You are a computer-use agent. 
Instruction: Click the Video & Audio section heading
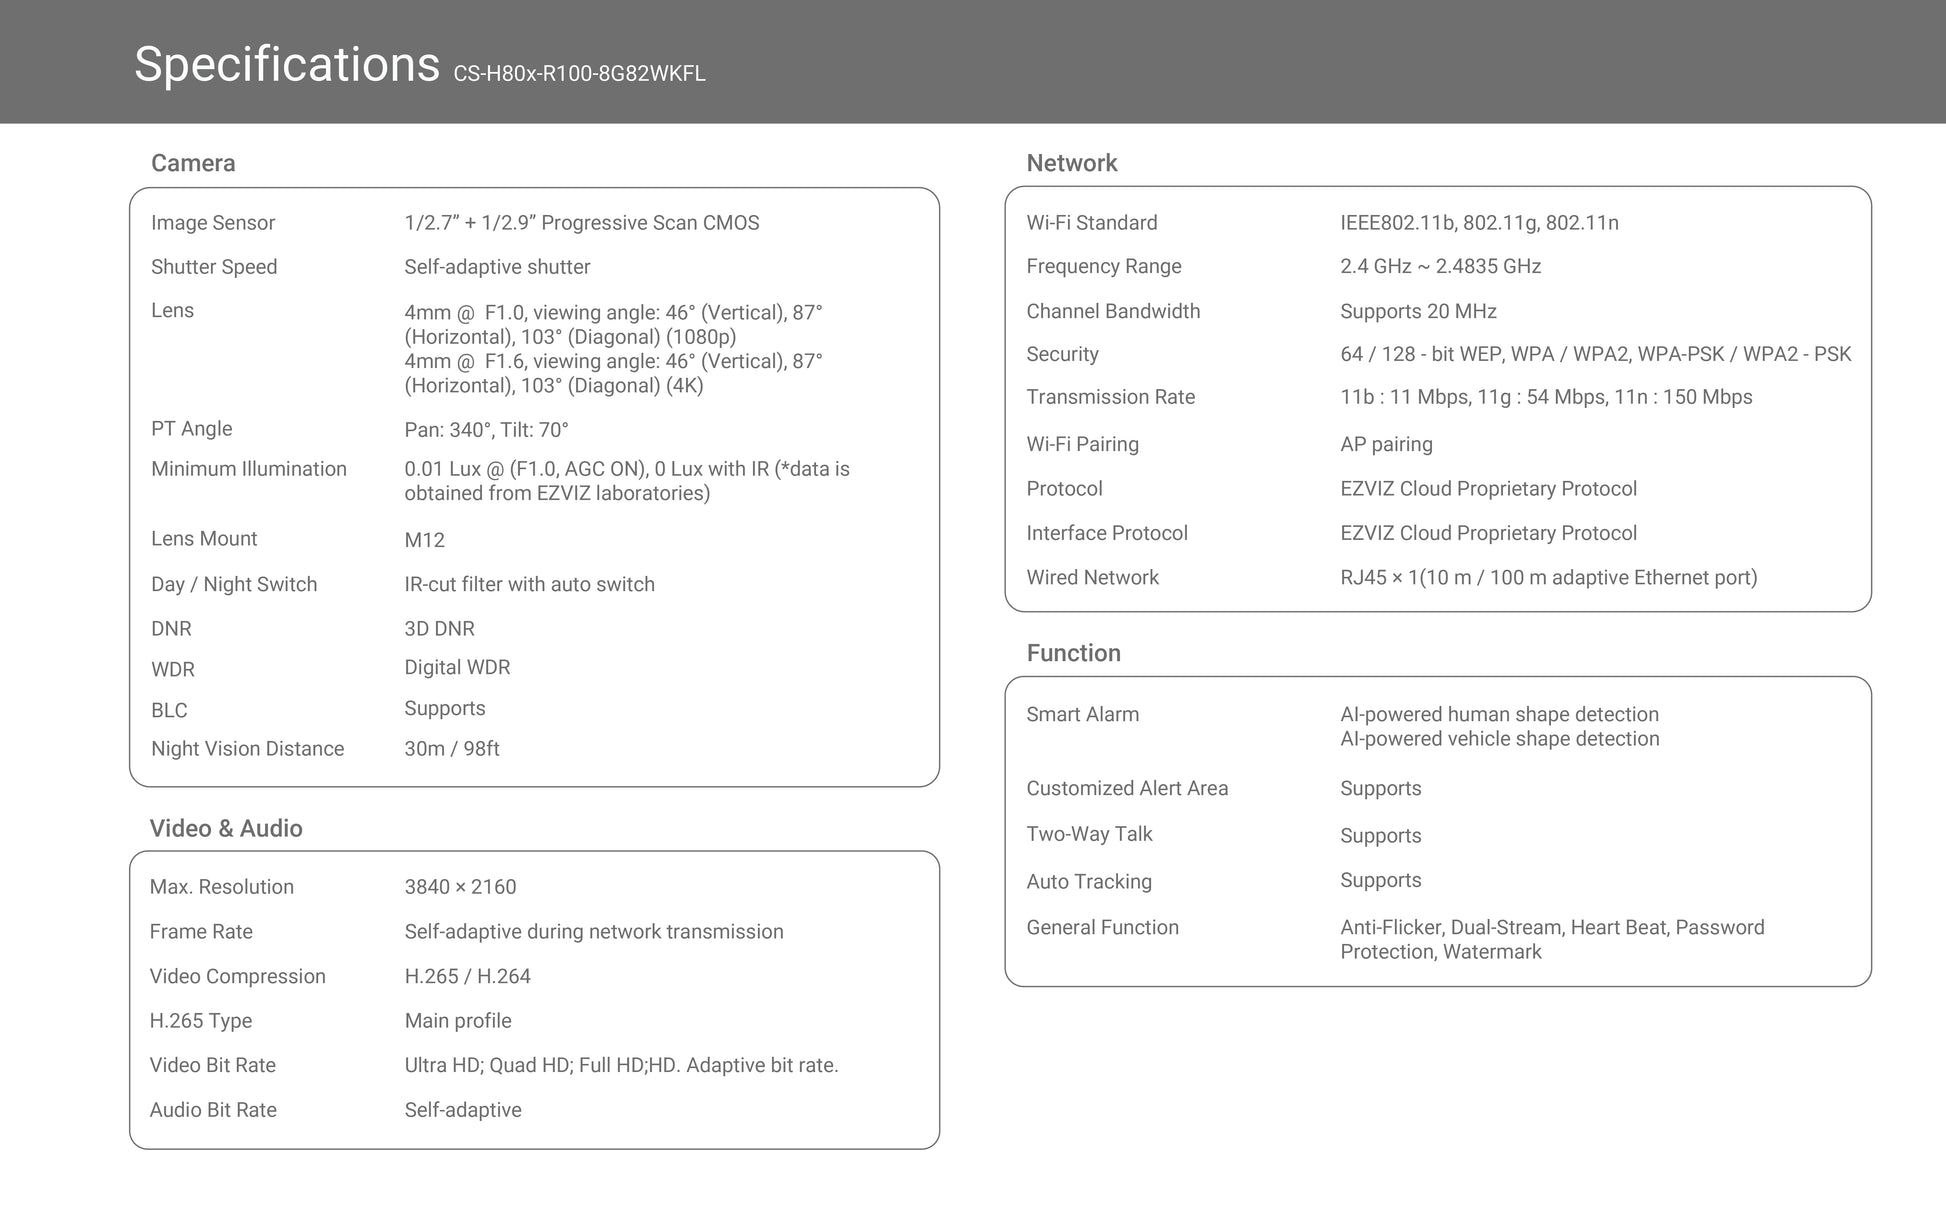(x=226, y=828)
